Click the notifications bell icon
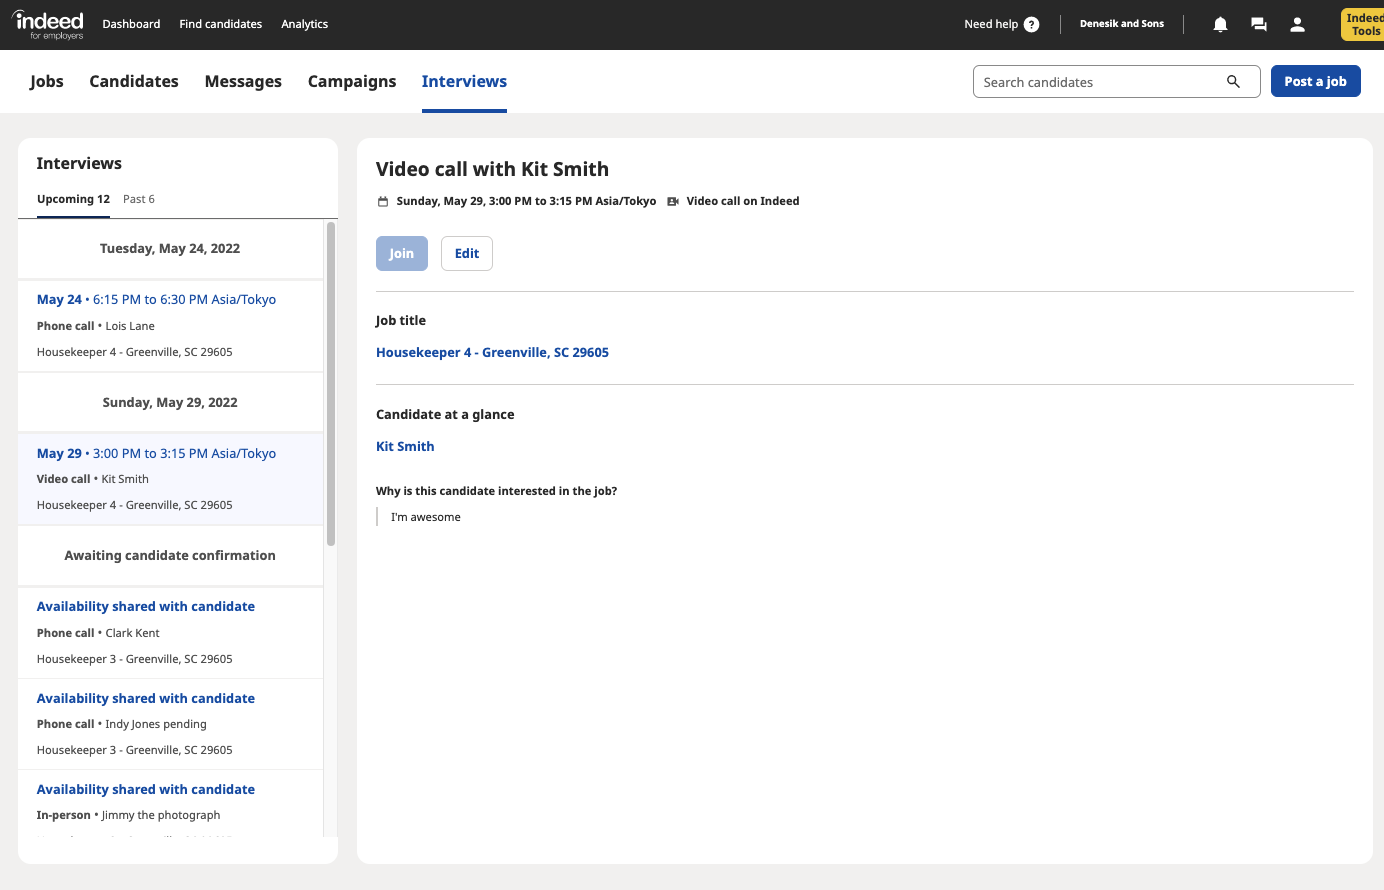 (1220, 25)
